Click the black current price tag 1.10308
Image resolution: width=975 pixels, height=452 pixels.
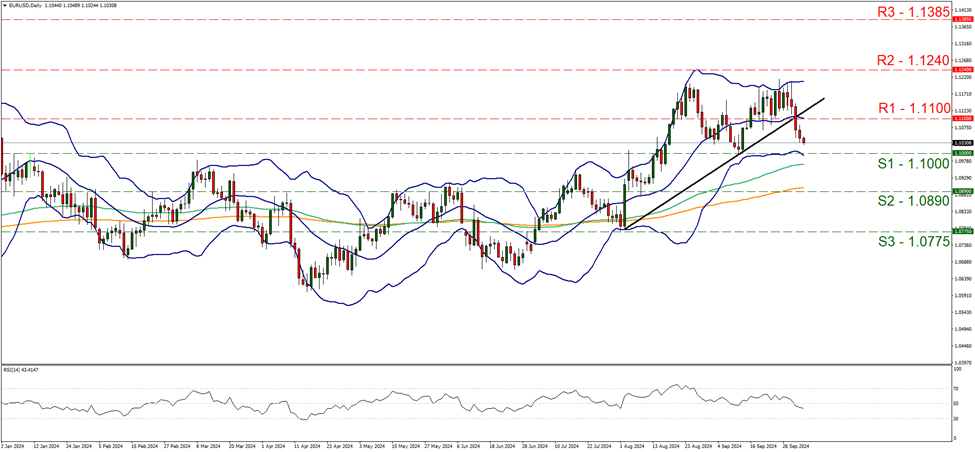coord(965,142)
